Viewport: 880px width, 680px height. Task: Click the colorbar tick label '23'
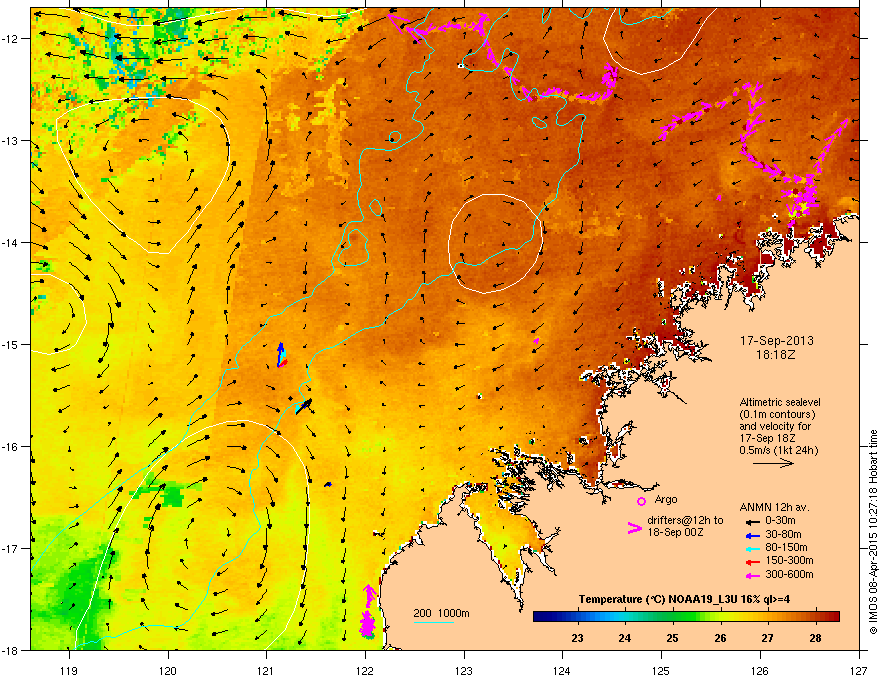(577, 638)
